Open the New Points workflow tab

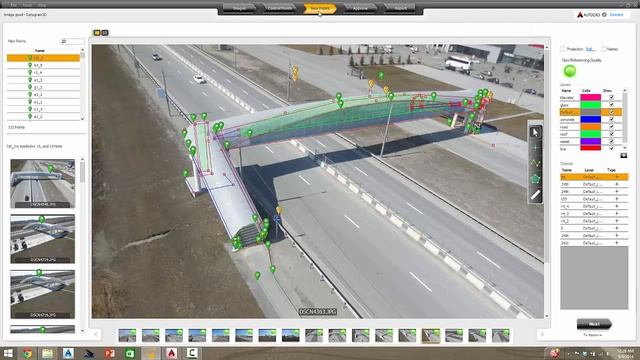[320, 8]
